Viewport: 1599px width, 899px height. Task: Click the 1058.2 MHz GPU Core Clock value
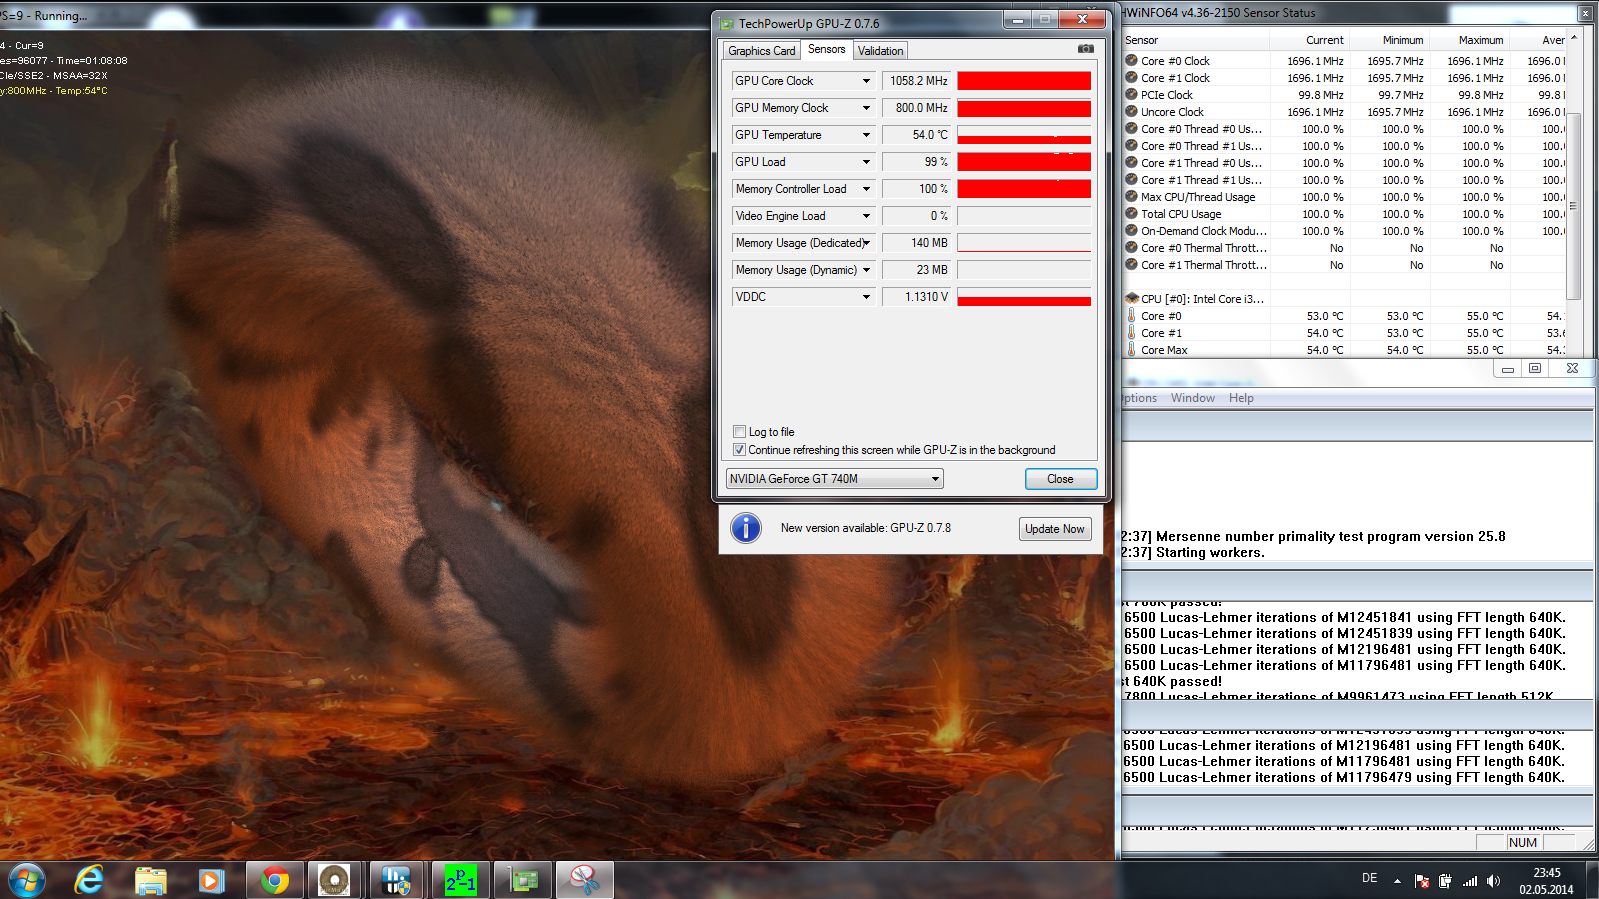pos(916,81)
